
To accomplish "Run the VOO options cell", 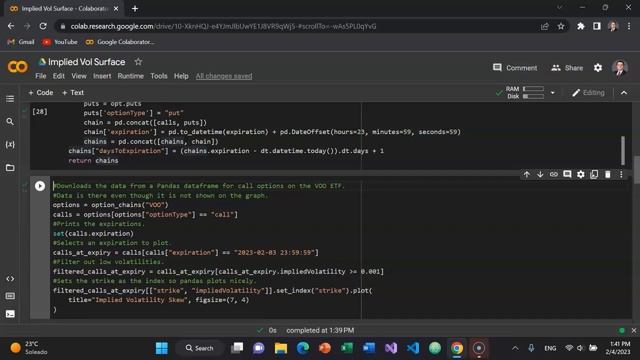I will click(x=40, y=186).
